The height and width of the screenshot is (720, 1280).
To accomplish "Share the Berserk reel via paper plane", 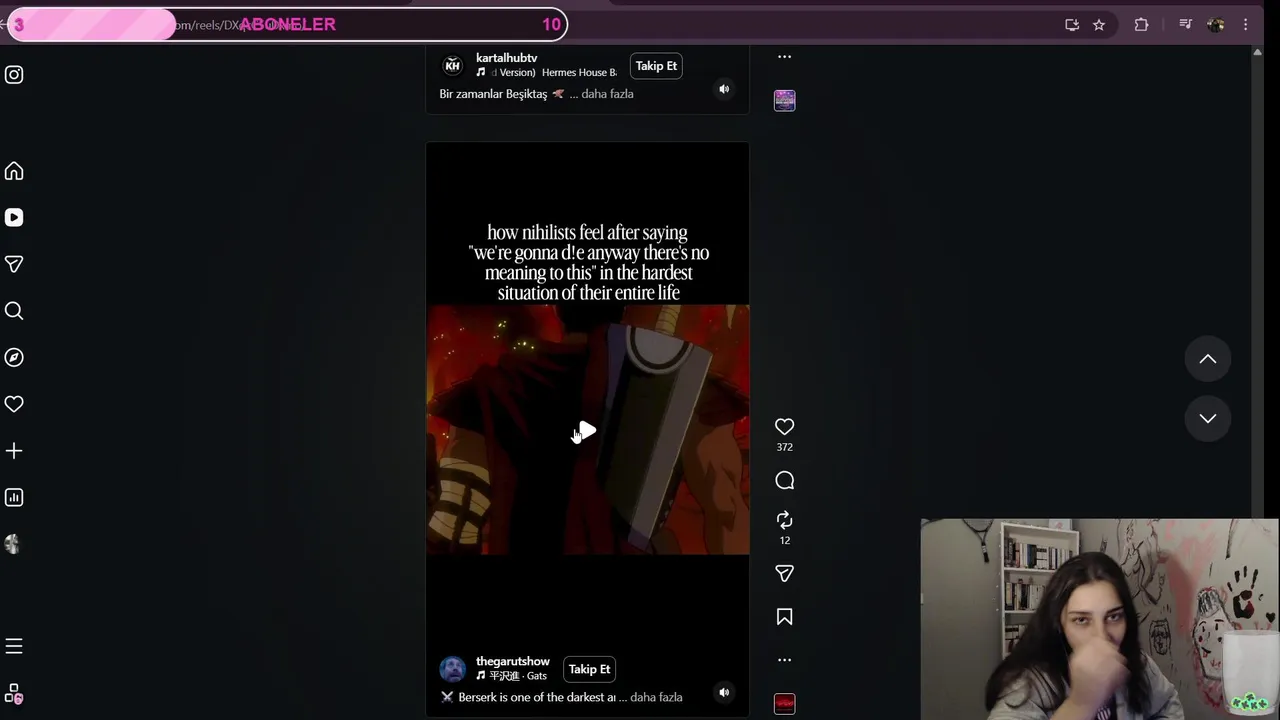I will coord(784,574).
